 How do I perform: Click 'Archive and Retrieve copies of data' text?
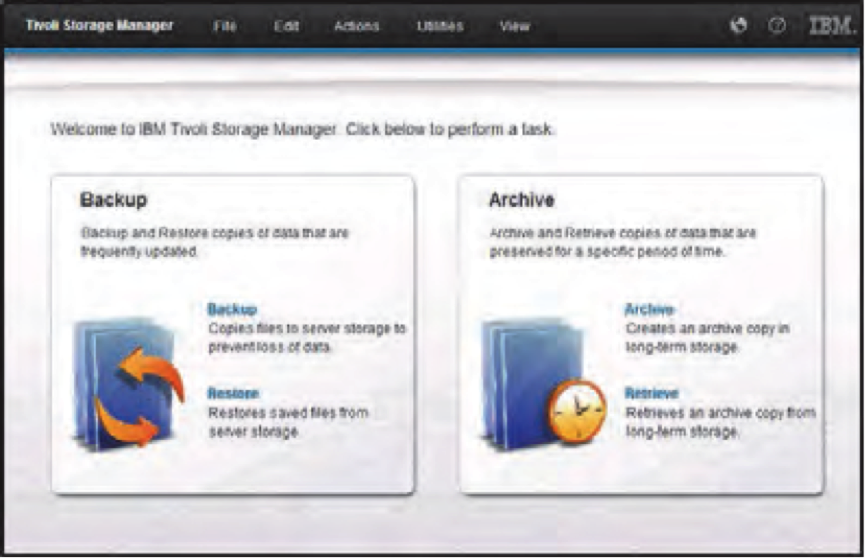click(x=622, y=242)
